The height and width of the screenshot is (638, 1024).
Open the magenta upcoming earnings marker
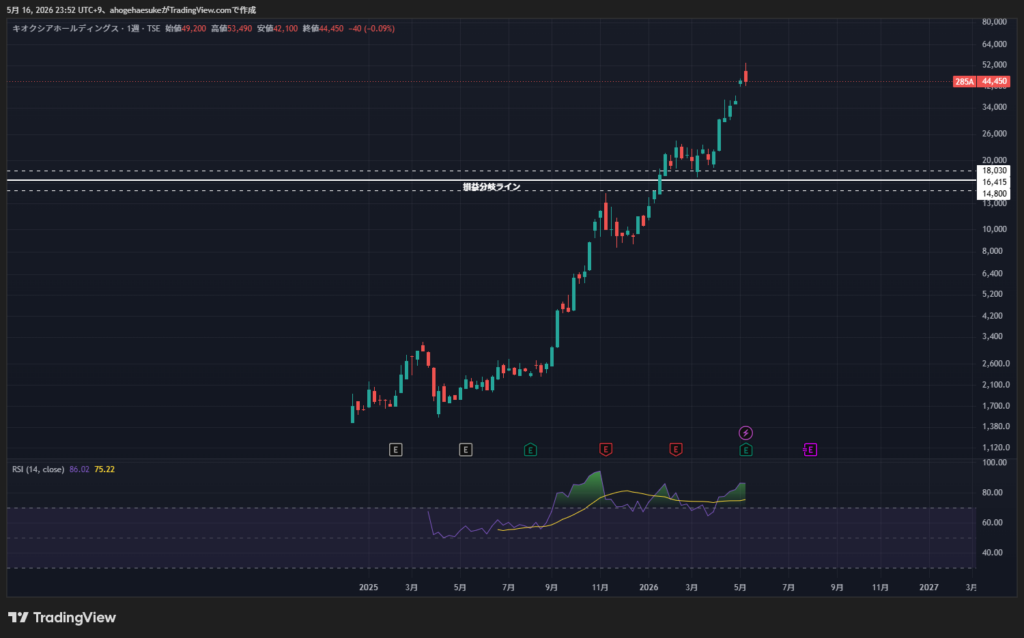[x=810, y=449]
